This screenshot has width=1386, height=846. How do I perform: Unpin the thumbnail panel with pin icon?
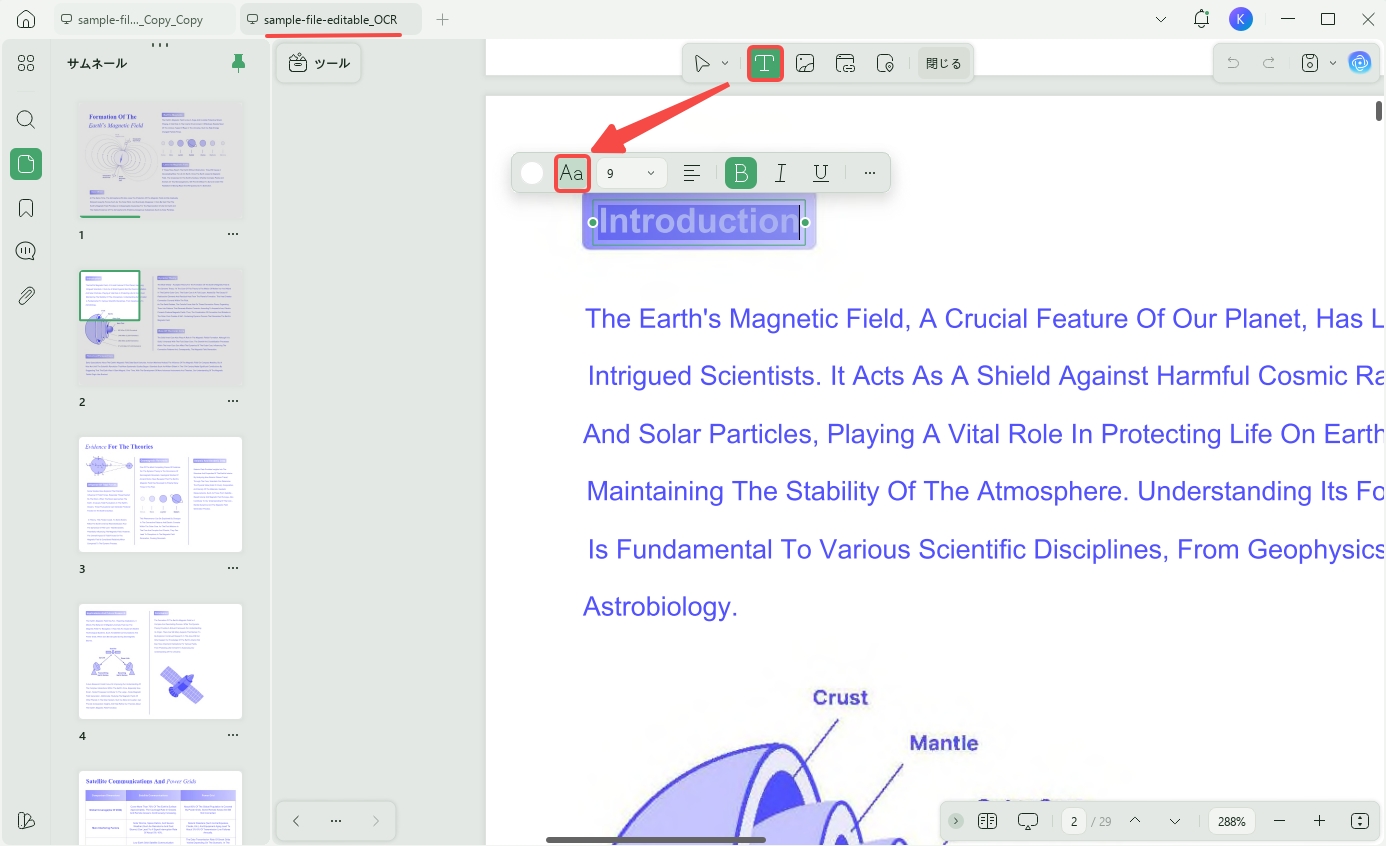238,63
